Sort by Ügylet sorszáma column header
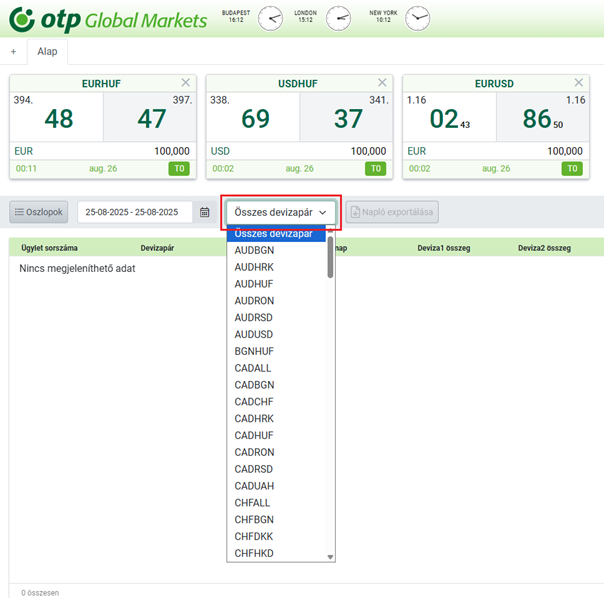 point(49,248)
